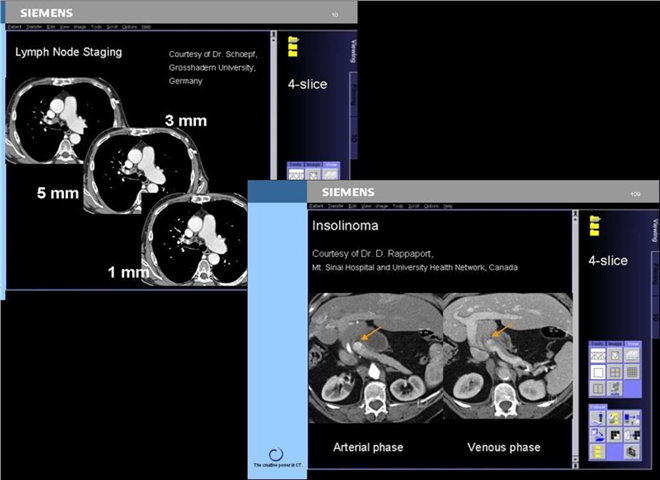
Task: Select yellow stack icon at bottom of lower palette
Action: point(596,451)
